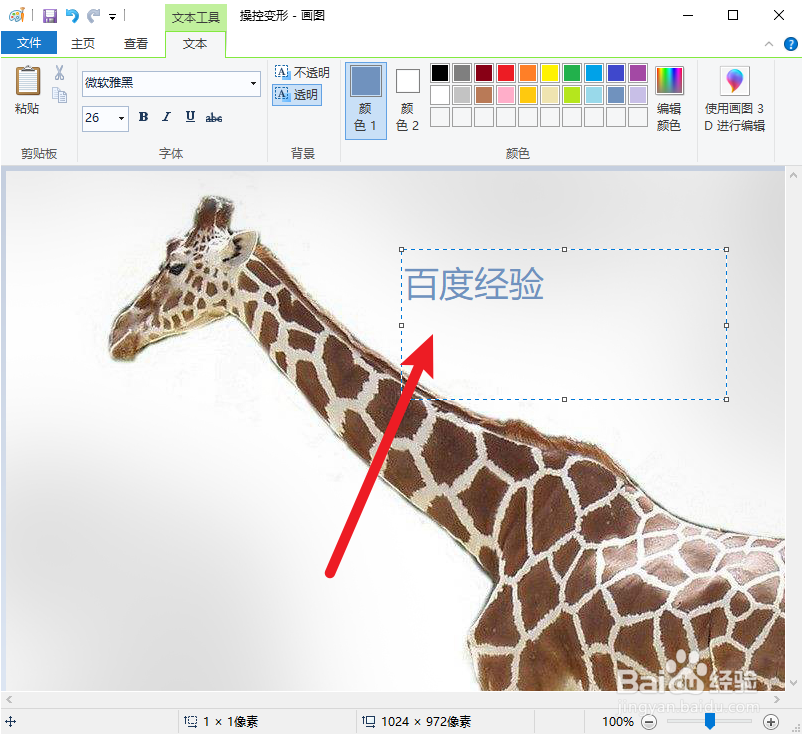
Task: Apply bold formatting with the B icon
Action: 143,118
